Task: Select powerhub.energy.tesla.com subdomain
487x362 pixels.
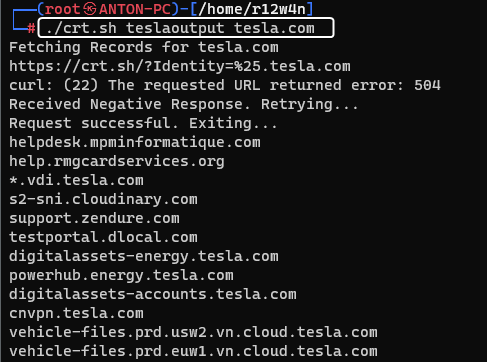Action: (x=121, y=276)
